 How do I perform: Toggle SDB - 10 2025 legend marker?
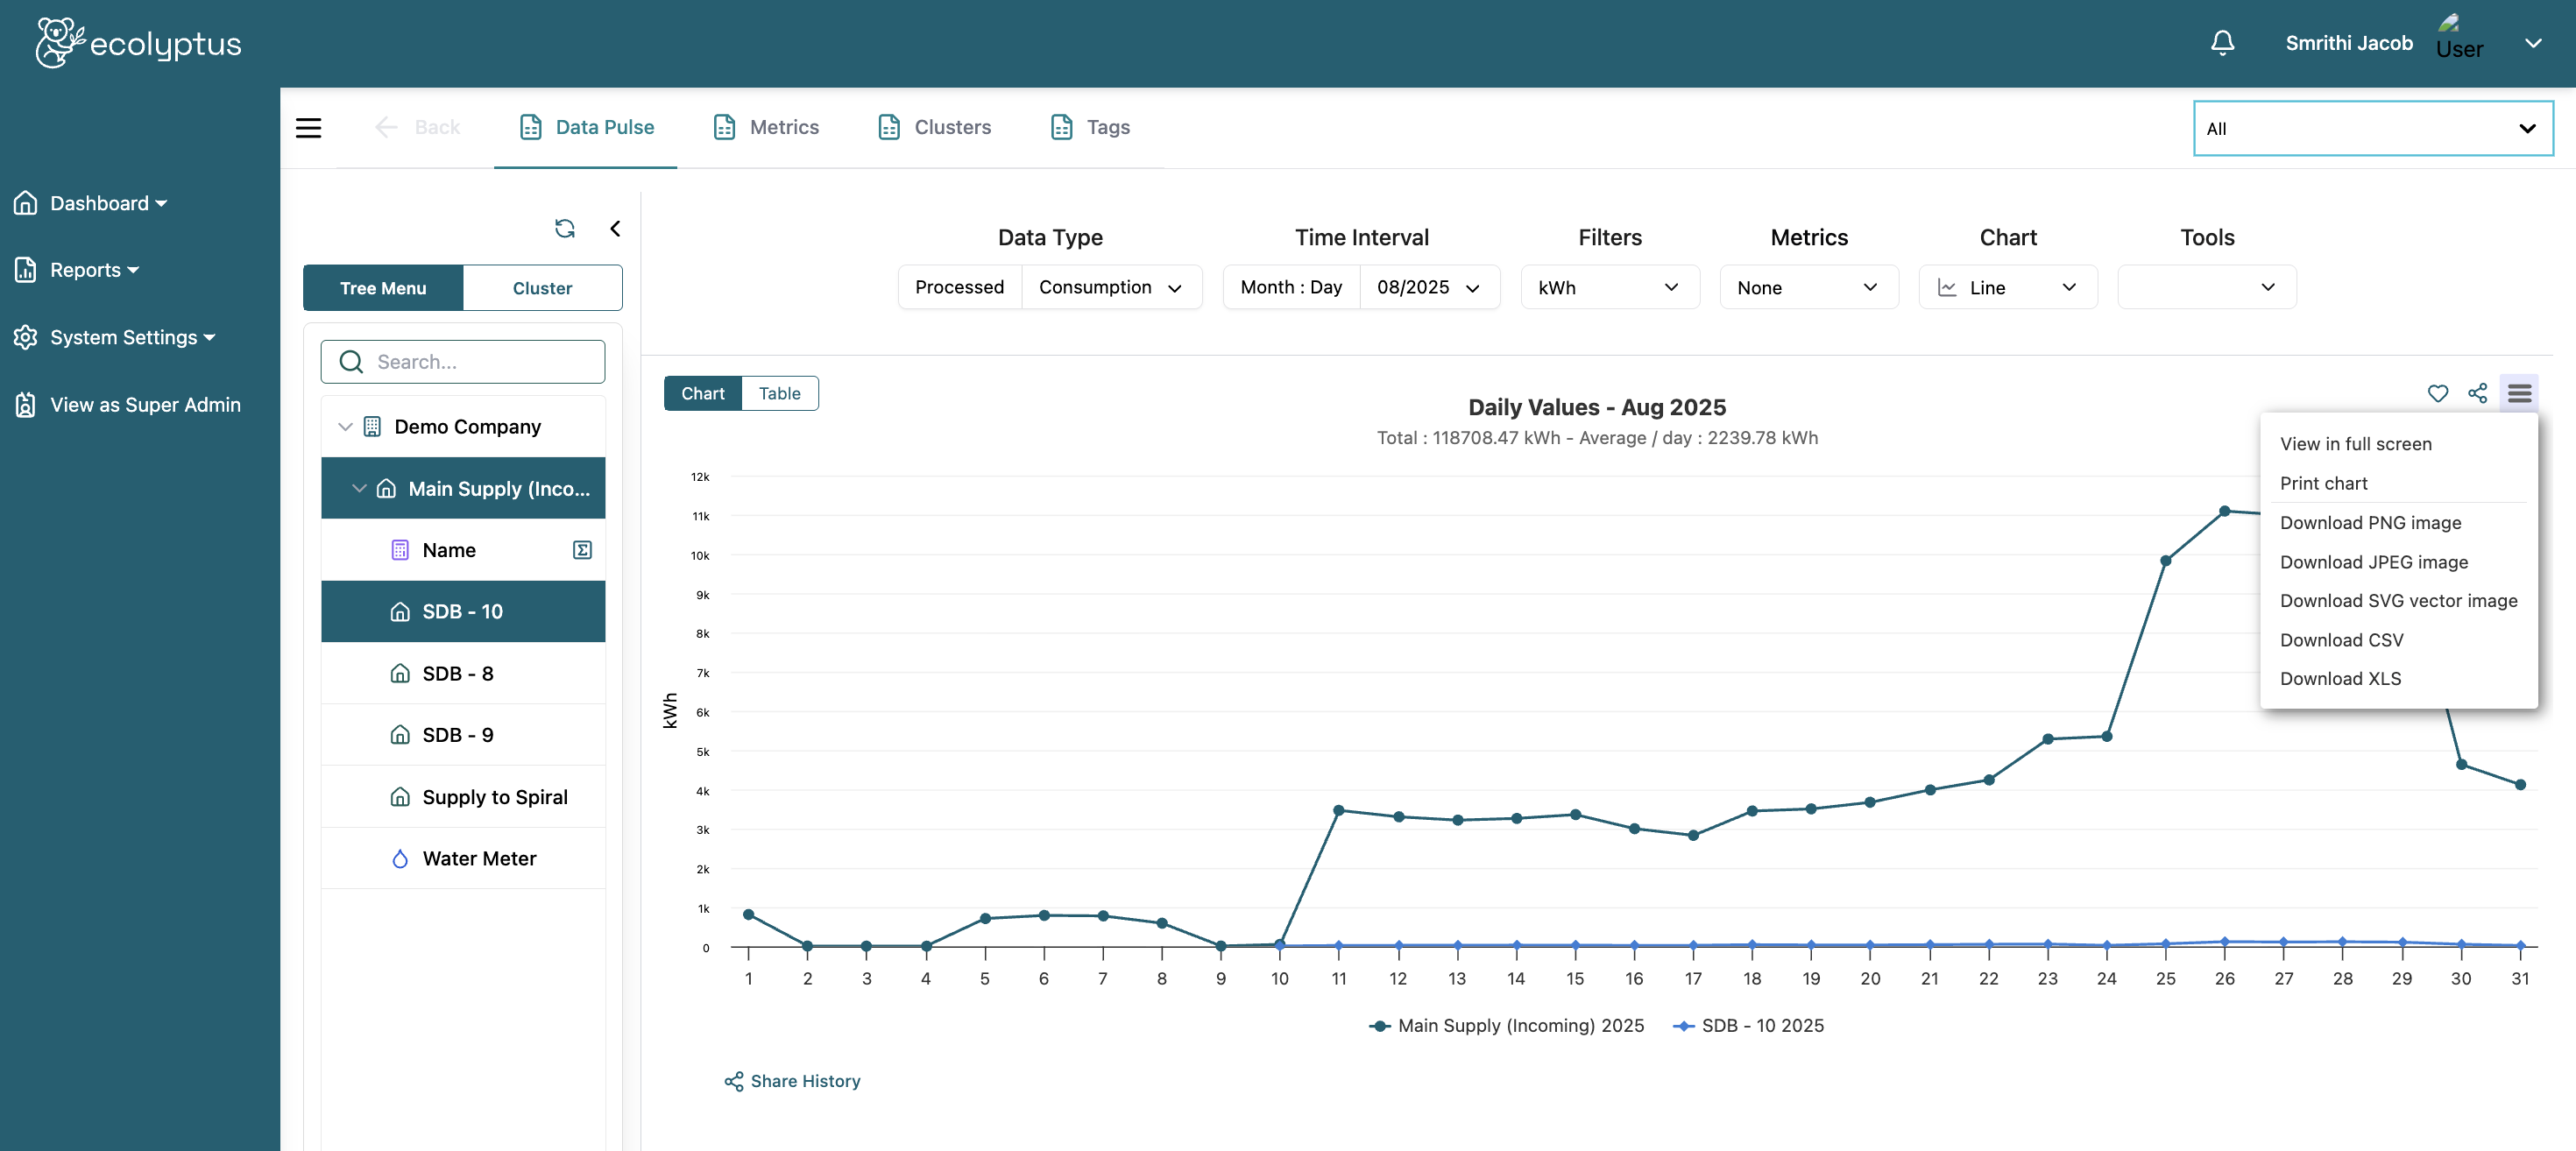(x=1684, y=1026)
